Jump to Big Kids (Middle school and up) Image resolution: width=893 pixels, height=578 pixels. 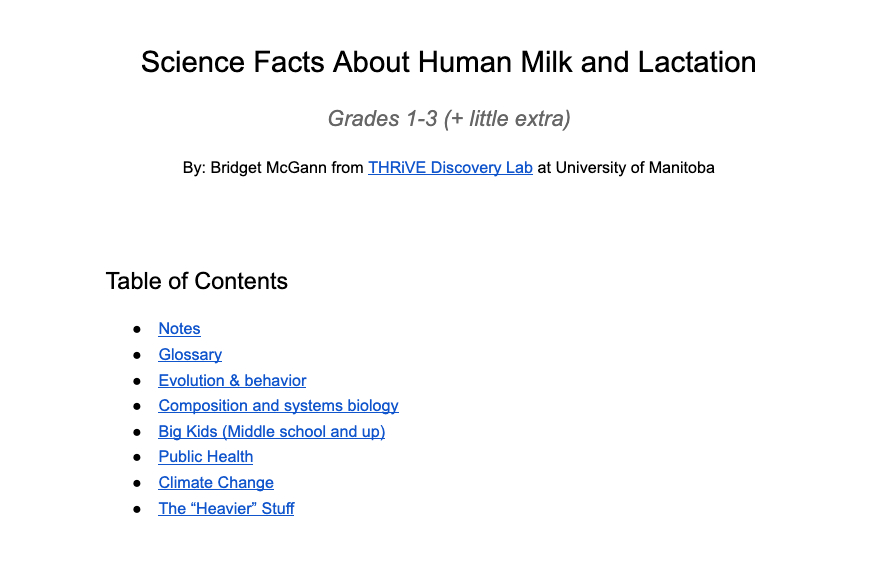click(271, 432)
